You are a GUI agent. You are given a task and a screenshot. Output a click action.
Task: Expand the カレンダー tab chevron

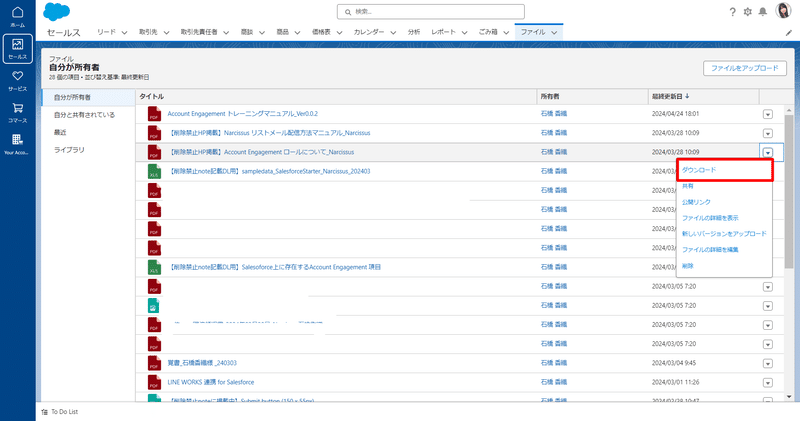(393, 32)
